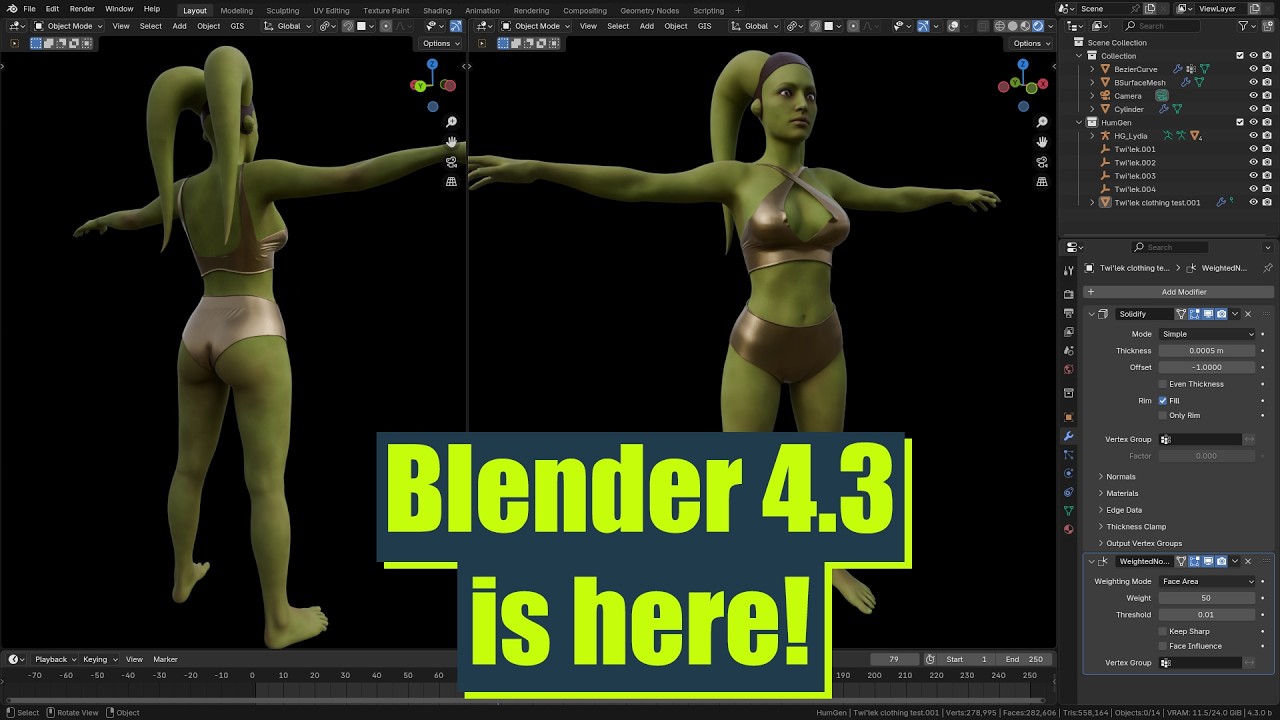Click the pan hand icon in the right viewport
Screen dimensions: 1280x720
coord(1042,142)
